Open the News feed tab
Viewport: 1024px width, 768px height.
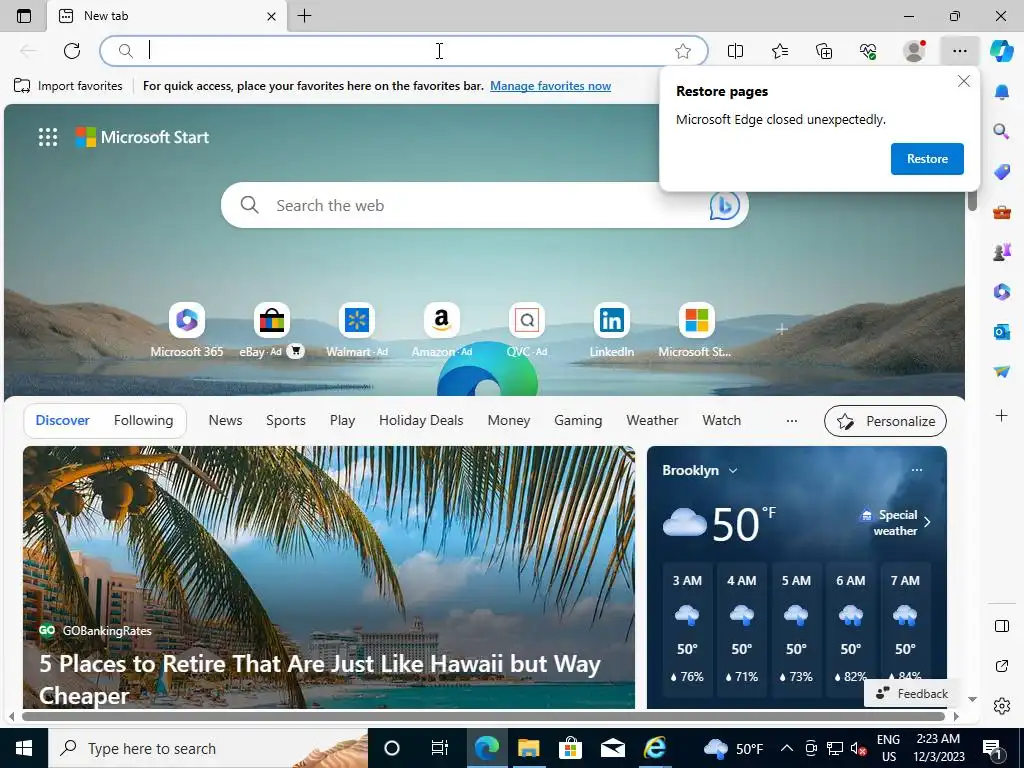click(x=225, y=421)
